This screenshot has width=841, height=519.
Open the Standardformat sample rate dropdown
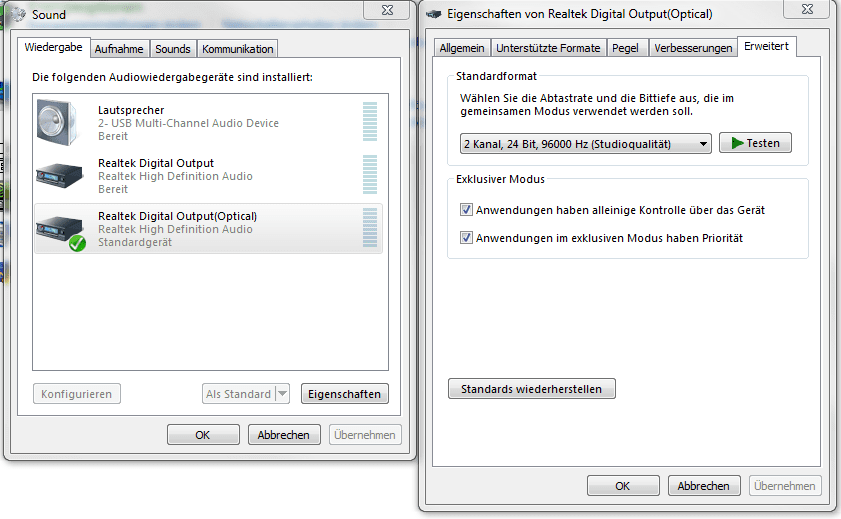point(585,144)
